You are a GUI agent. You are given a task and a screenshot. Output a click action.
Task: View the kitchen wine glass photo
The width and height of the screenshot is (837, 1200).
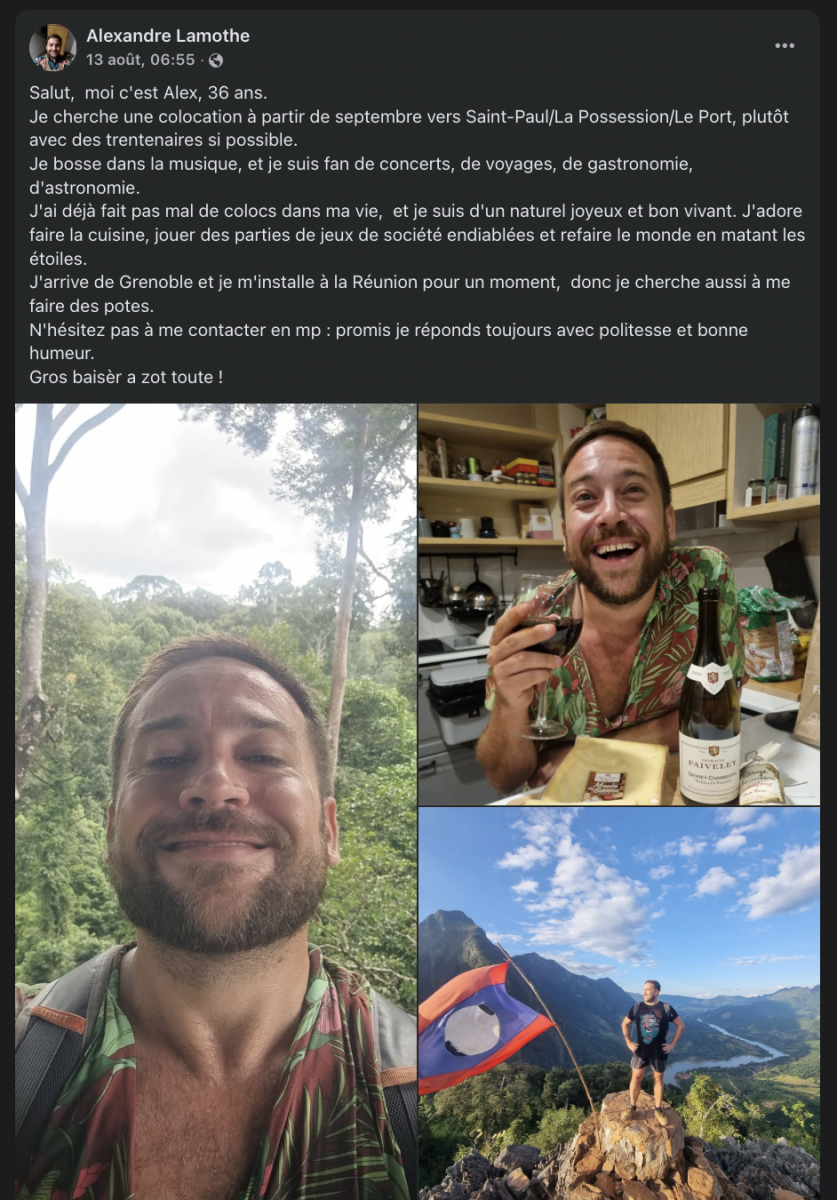[619, 604]
